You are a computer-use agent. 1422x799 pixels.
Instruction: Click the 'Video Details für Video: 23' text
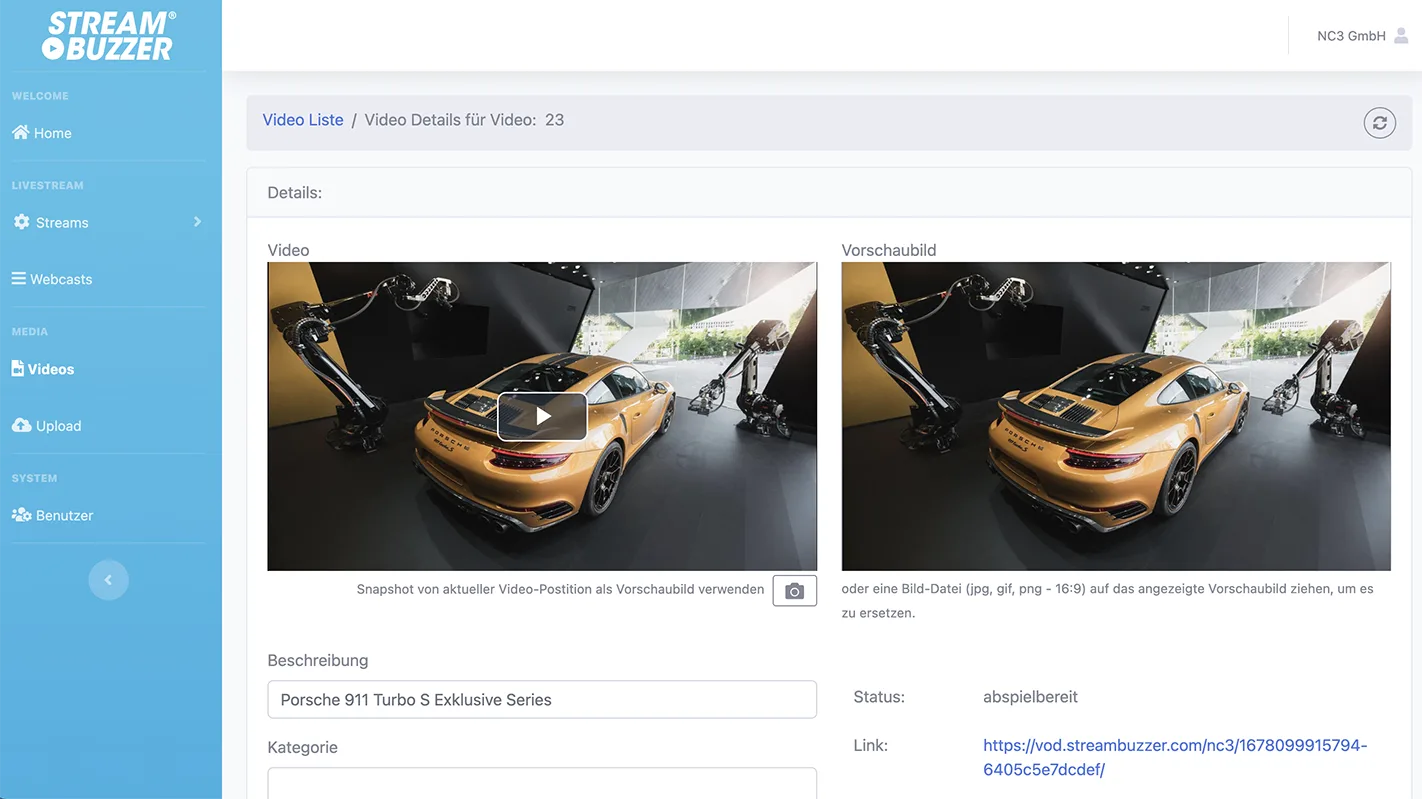464,120
